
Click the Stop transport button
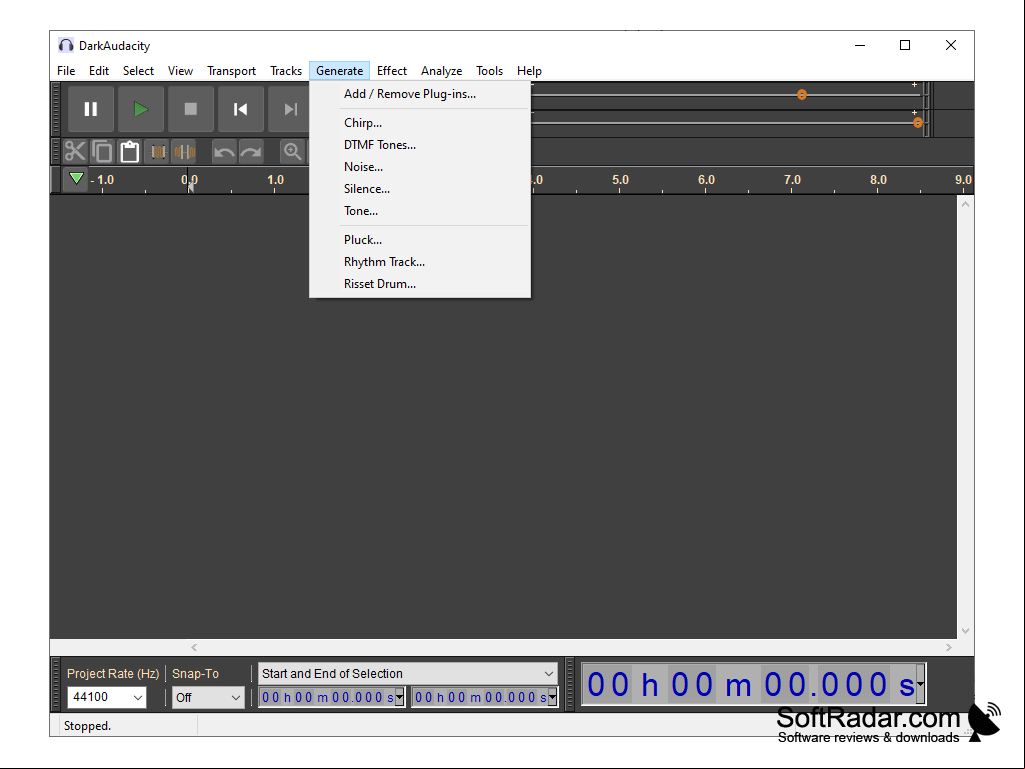190,109
